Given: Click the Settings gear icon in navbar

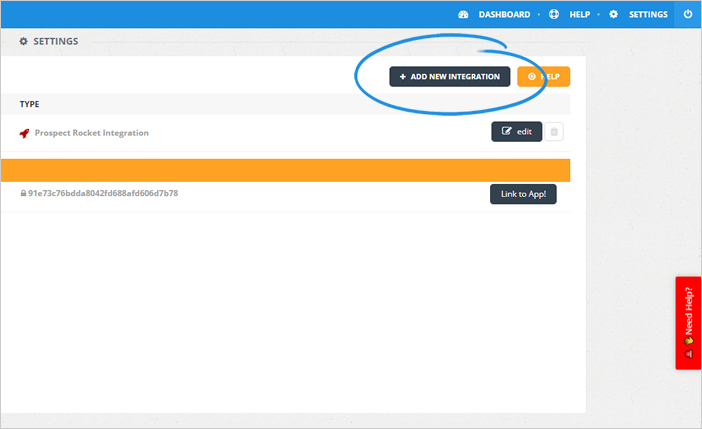Looking at the screenshot, I should tap(614, 15).
